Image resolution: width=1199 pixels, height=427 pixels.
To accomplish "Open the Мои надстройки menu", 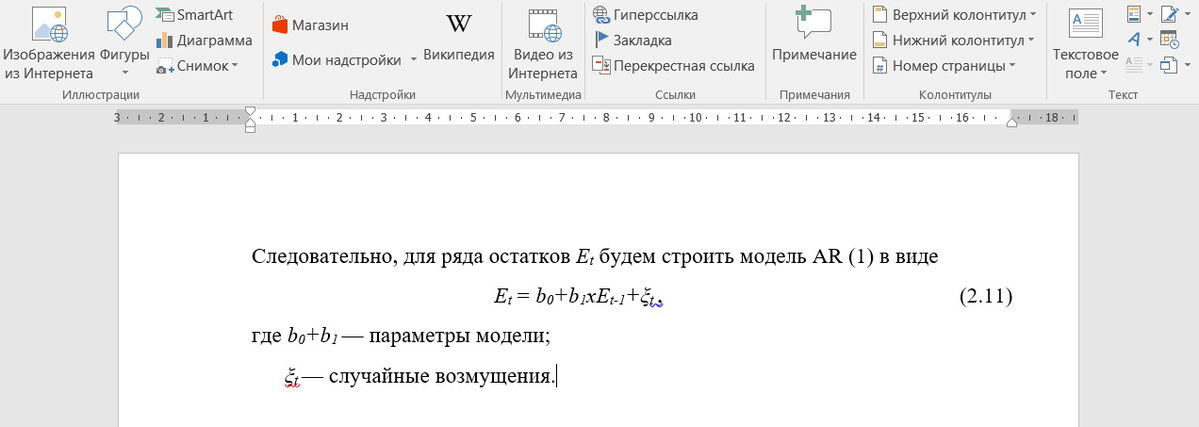I will (343, 60).
